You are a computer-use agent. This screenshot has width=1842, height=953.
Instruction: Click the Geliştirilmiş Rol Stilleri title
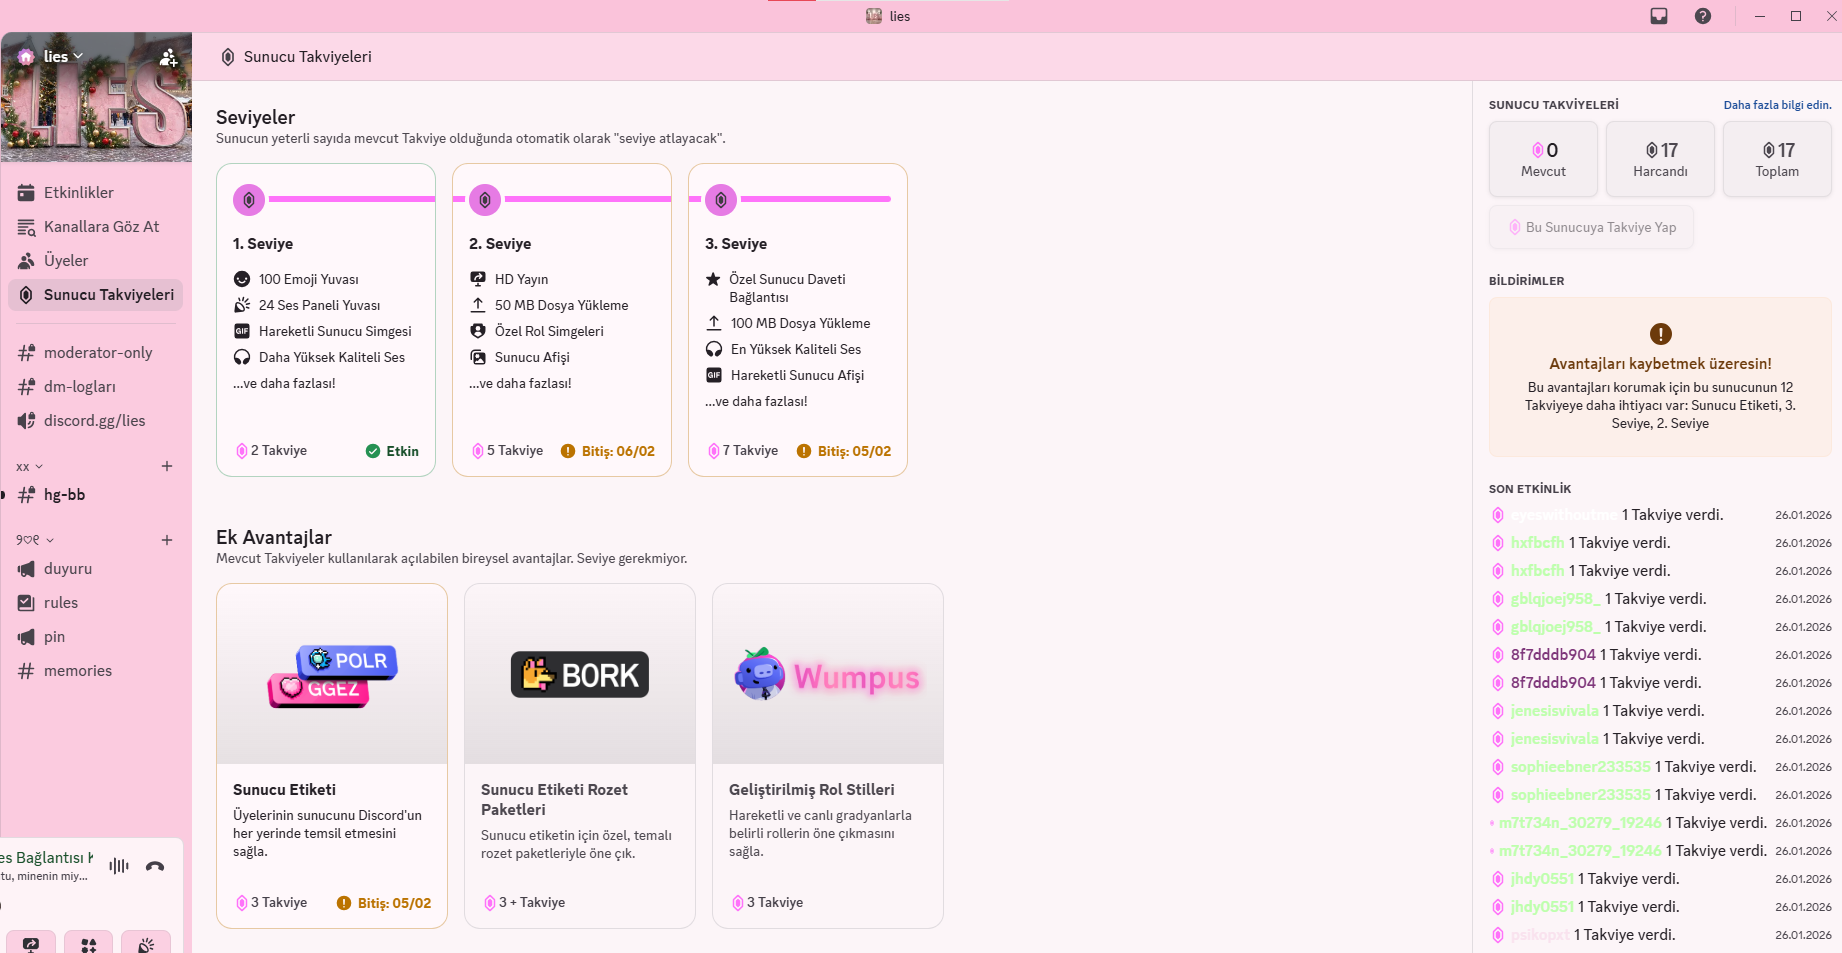(x=812, y=790)
